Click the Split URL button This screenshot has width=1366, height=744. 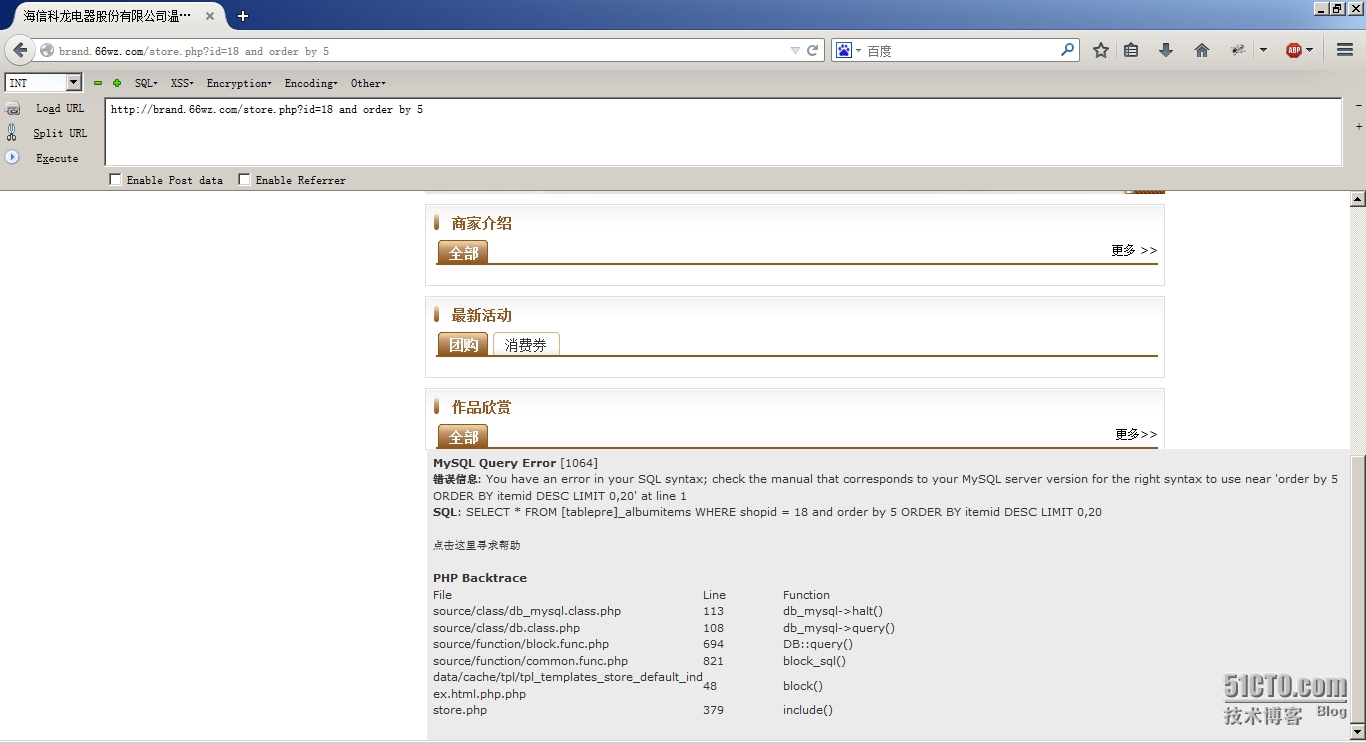(60, 133)
